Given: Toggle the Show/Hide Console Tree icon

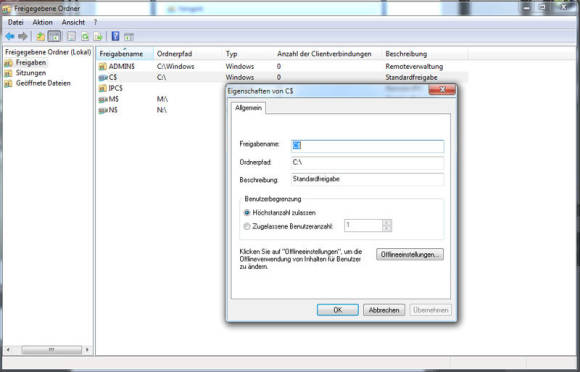Looking at the screenshot, I should (x=54, y=36).
